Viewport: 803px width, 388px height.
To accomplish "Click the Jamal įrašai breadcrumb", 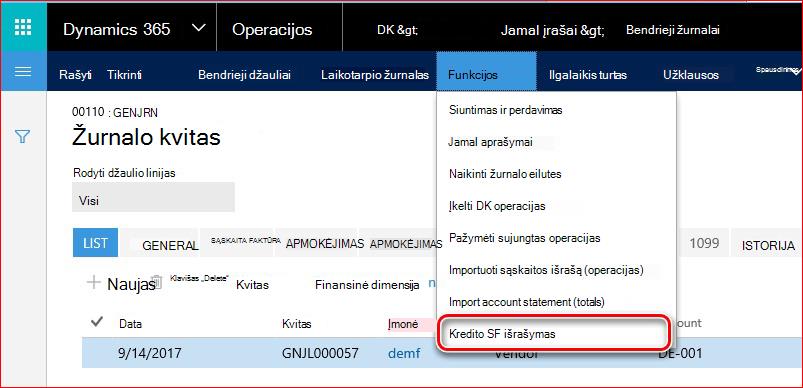I will 553,30.
